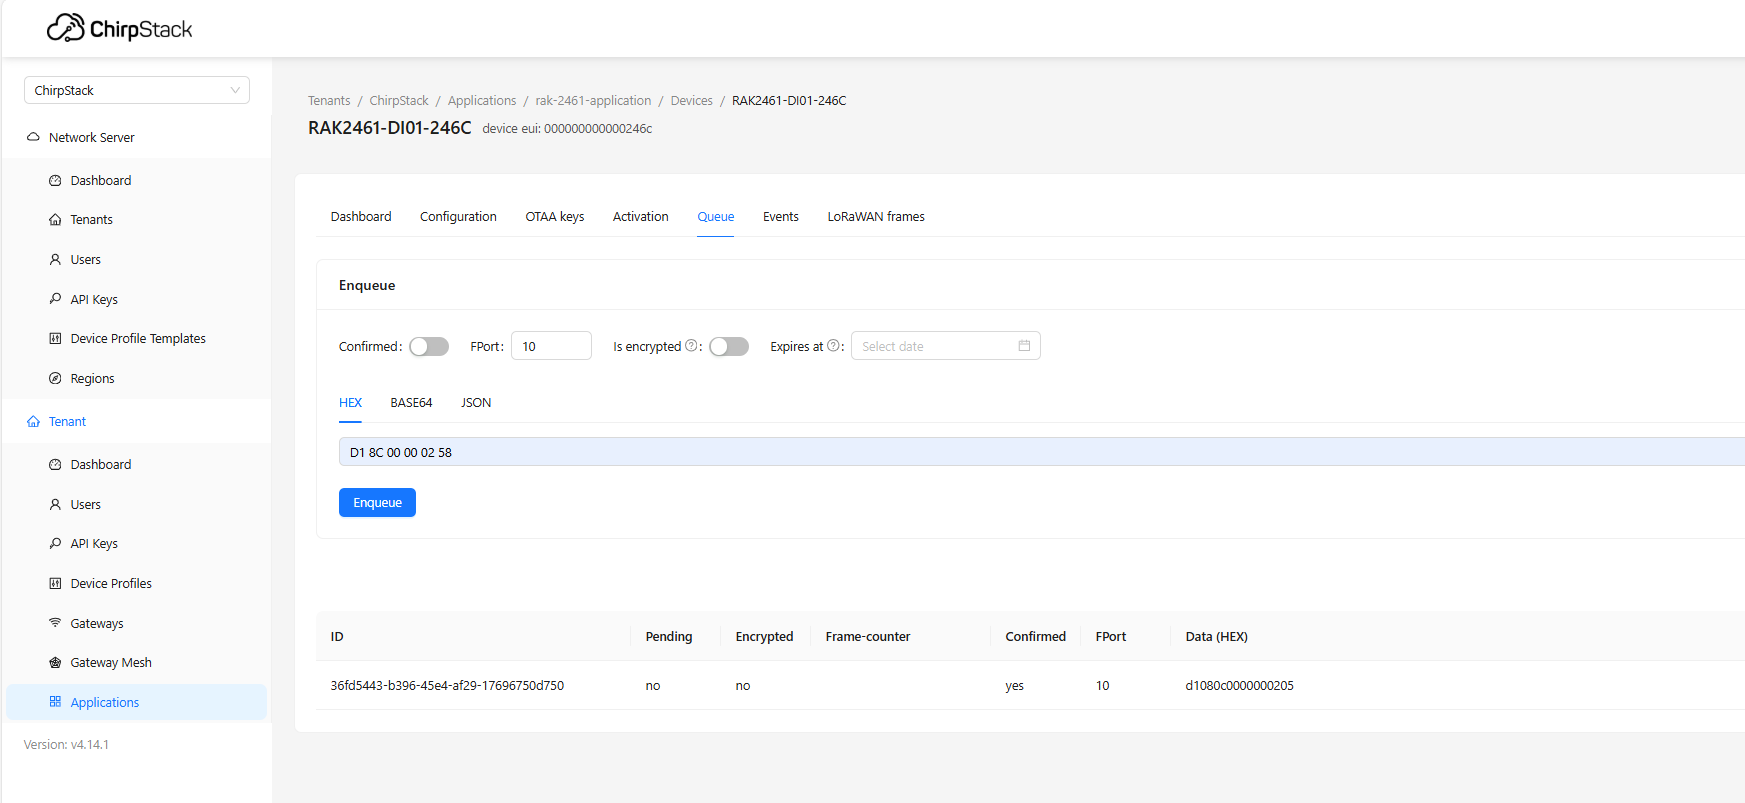Open Device Profile Templates in sidebar
This screenshot has height=803, width=1745.
(136, 339)
